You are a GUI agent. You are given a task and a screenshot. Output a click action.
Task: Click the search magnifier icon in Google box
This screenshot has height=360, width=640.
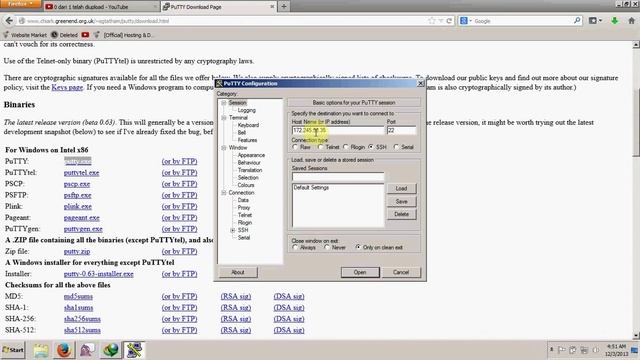(x=577, y=20)
